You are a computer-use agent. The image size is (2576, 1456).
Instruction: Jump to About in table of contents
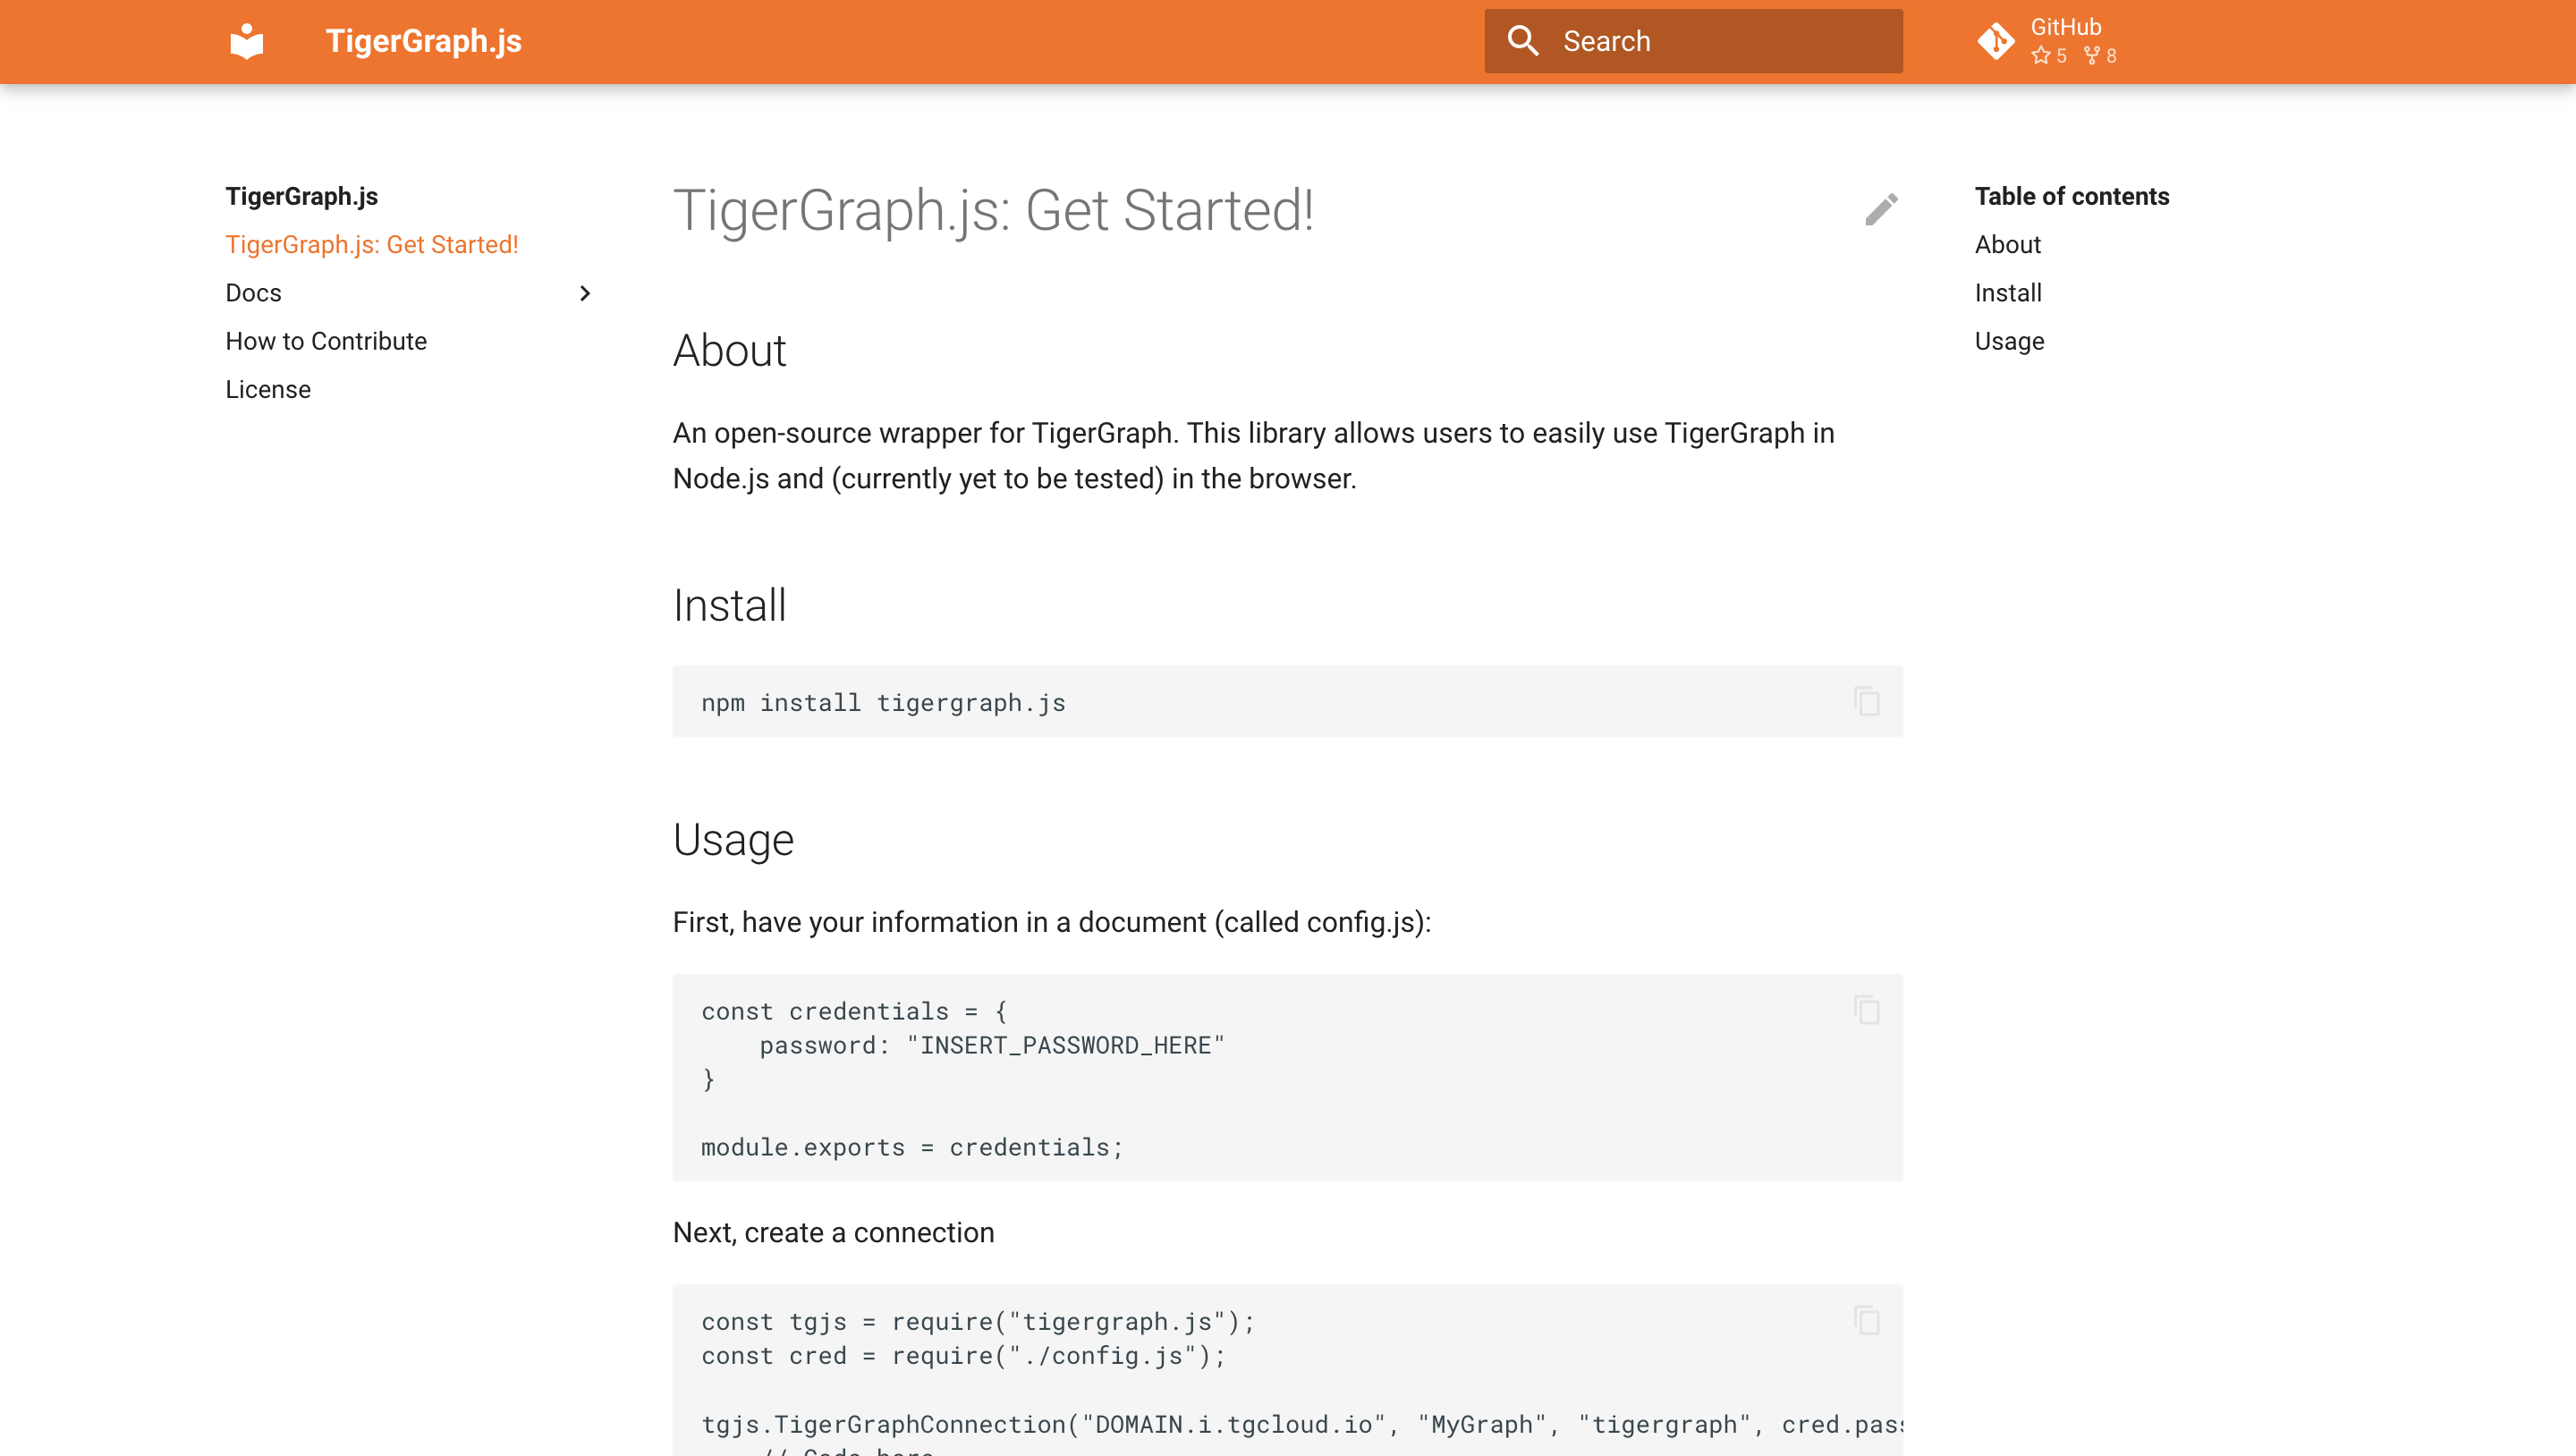(2007, 245)
